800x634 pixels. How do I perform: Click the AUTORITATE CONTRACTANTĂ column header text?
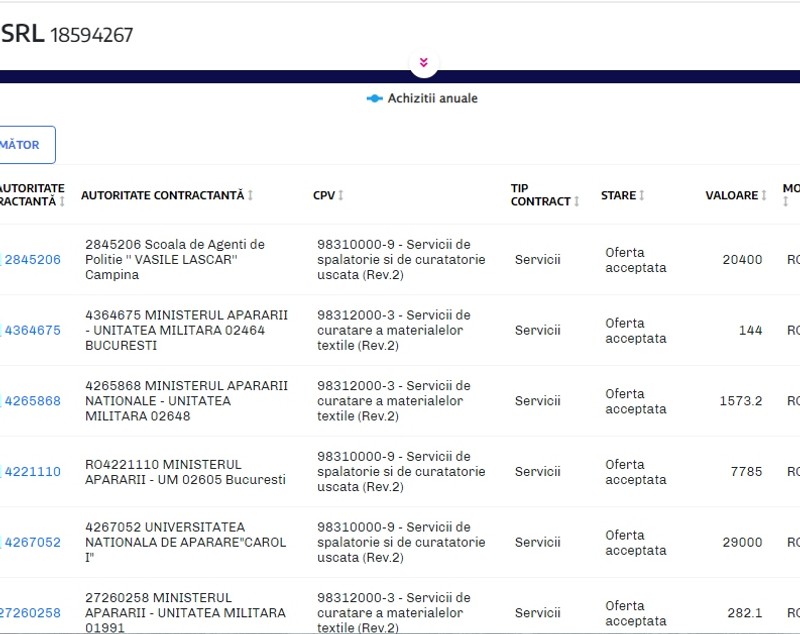[163, 195]
